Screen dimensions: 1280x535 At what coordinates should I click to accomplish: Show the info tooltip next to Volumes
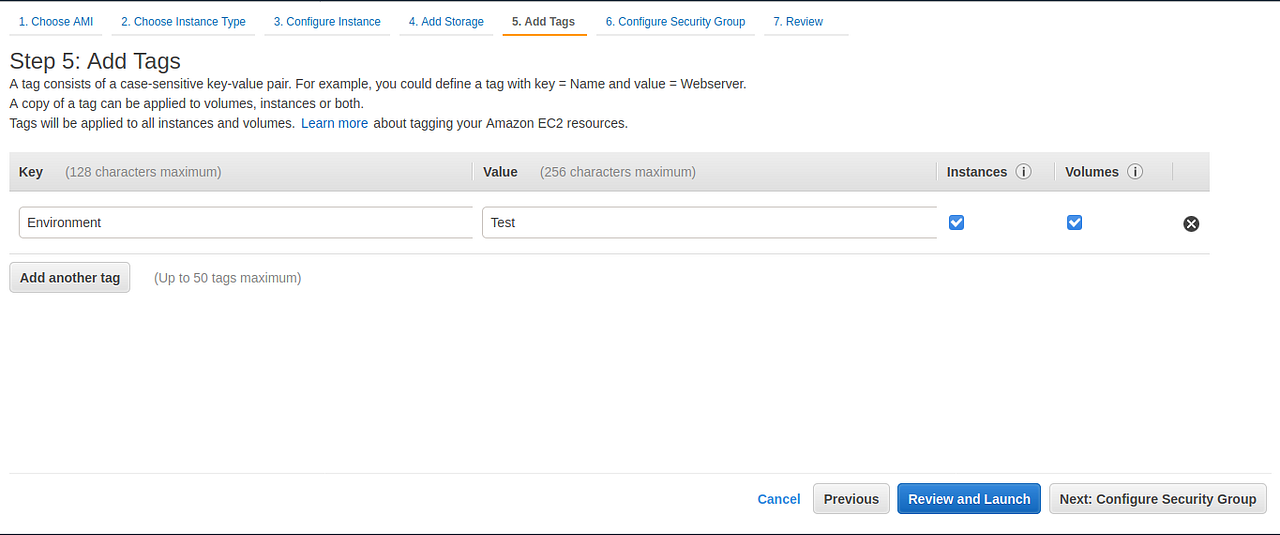[x=1135, y=172]
